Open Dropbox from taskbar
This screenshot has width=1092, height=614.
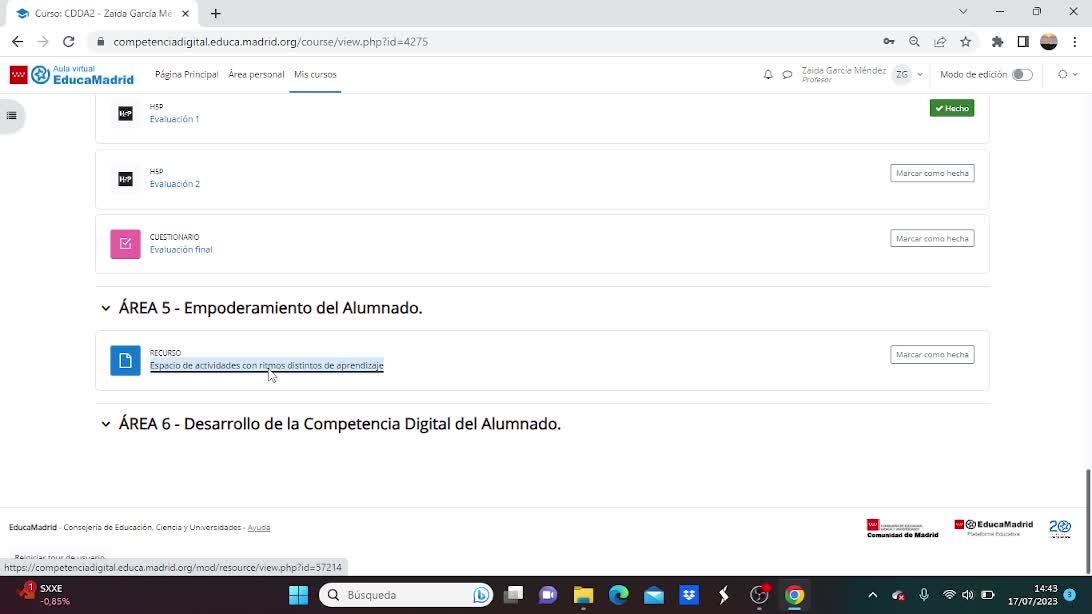pos(689,595)
